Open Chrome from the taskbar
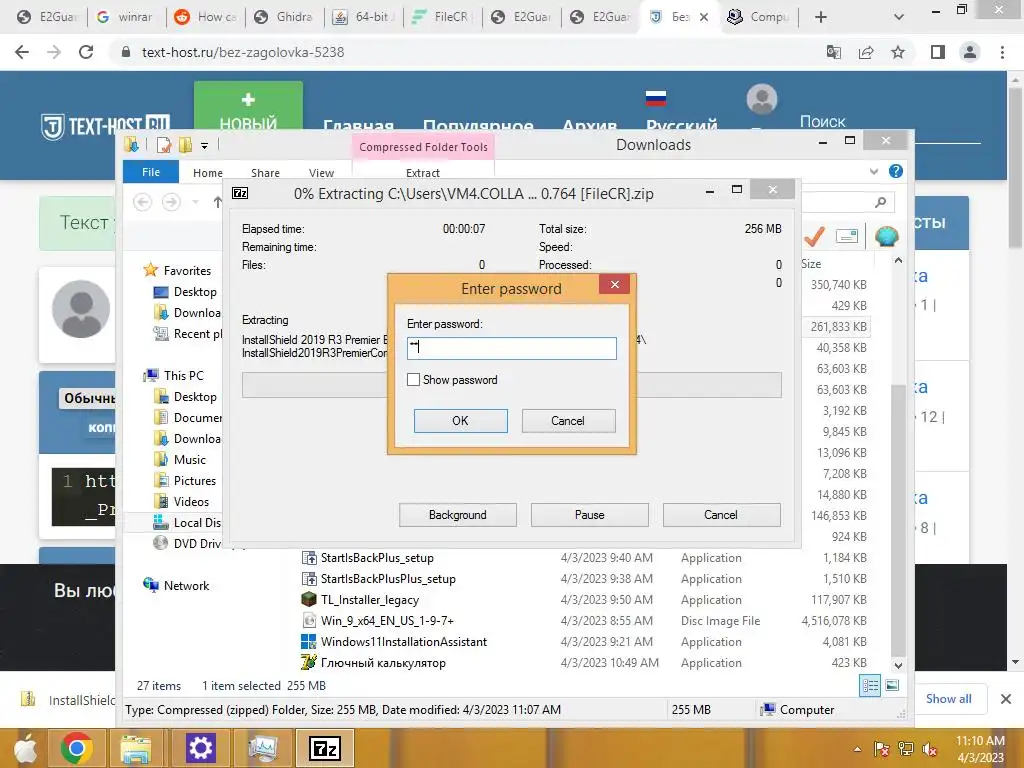 pos(76,748)
